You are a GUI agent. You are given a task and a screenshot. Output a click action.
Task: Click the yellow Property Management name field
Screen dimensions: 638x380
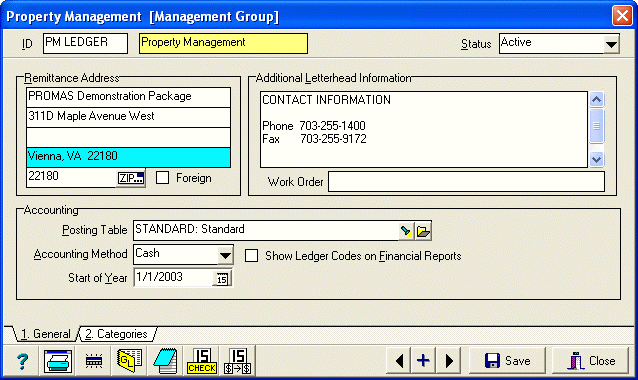[x=223, y=43]
